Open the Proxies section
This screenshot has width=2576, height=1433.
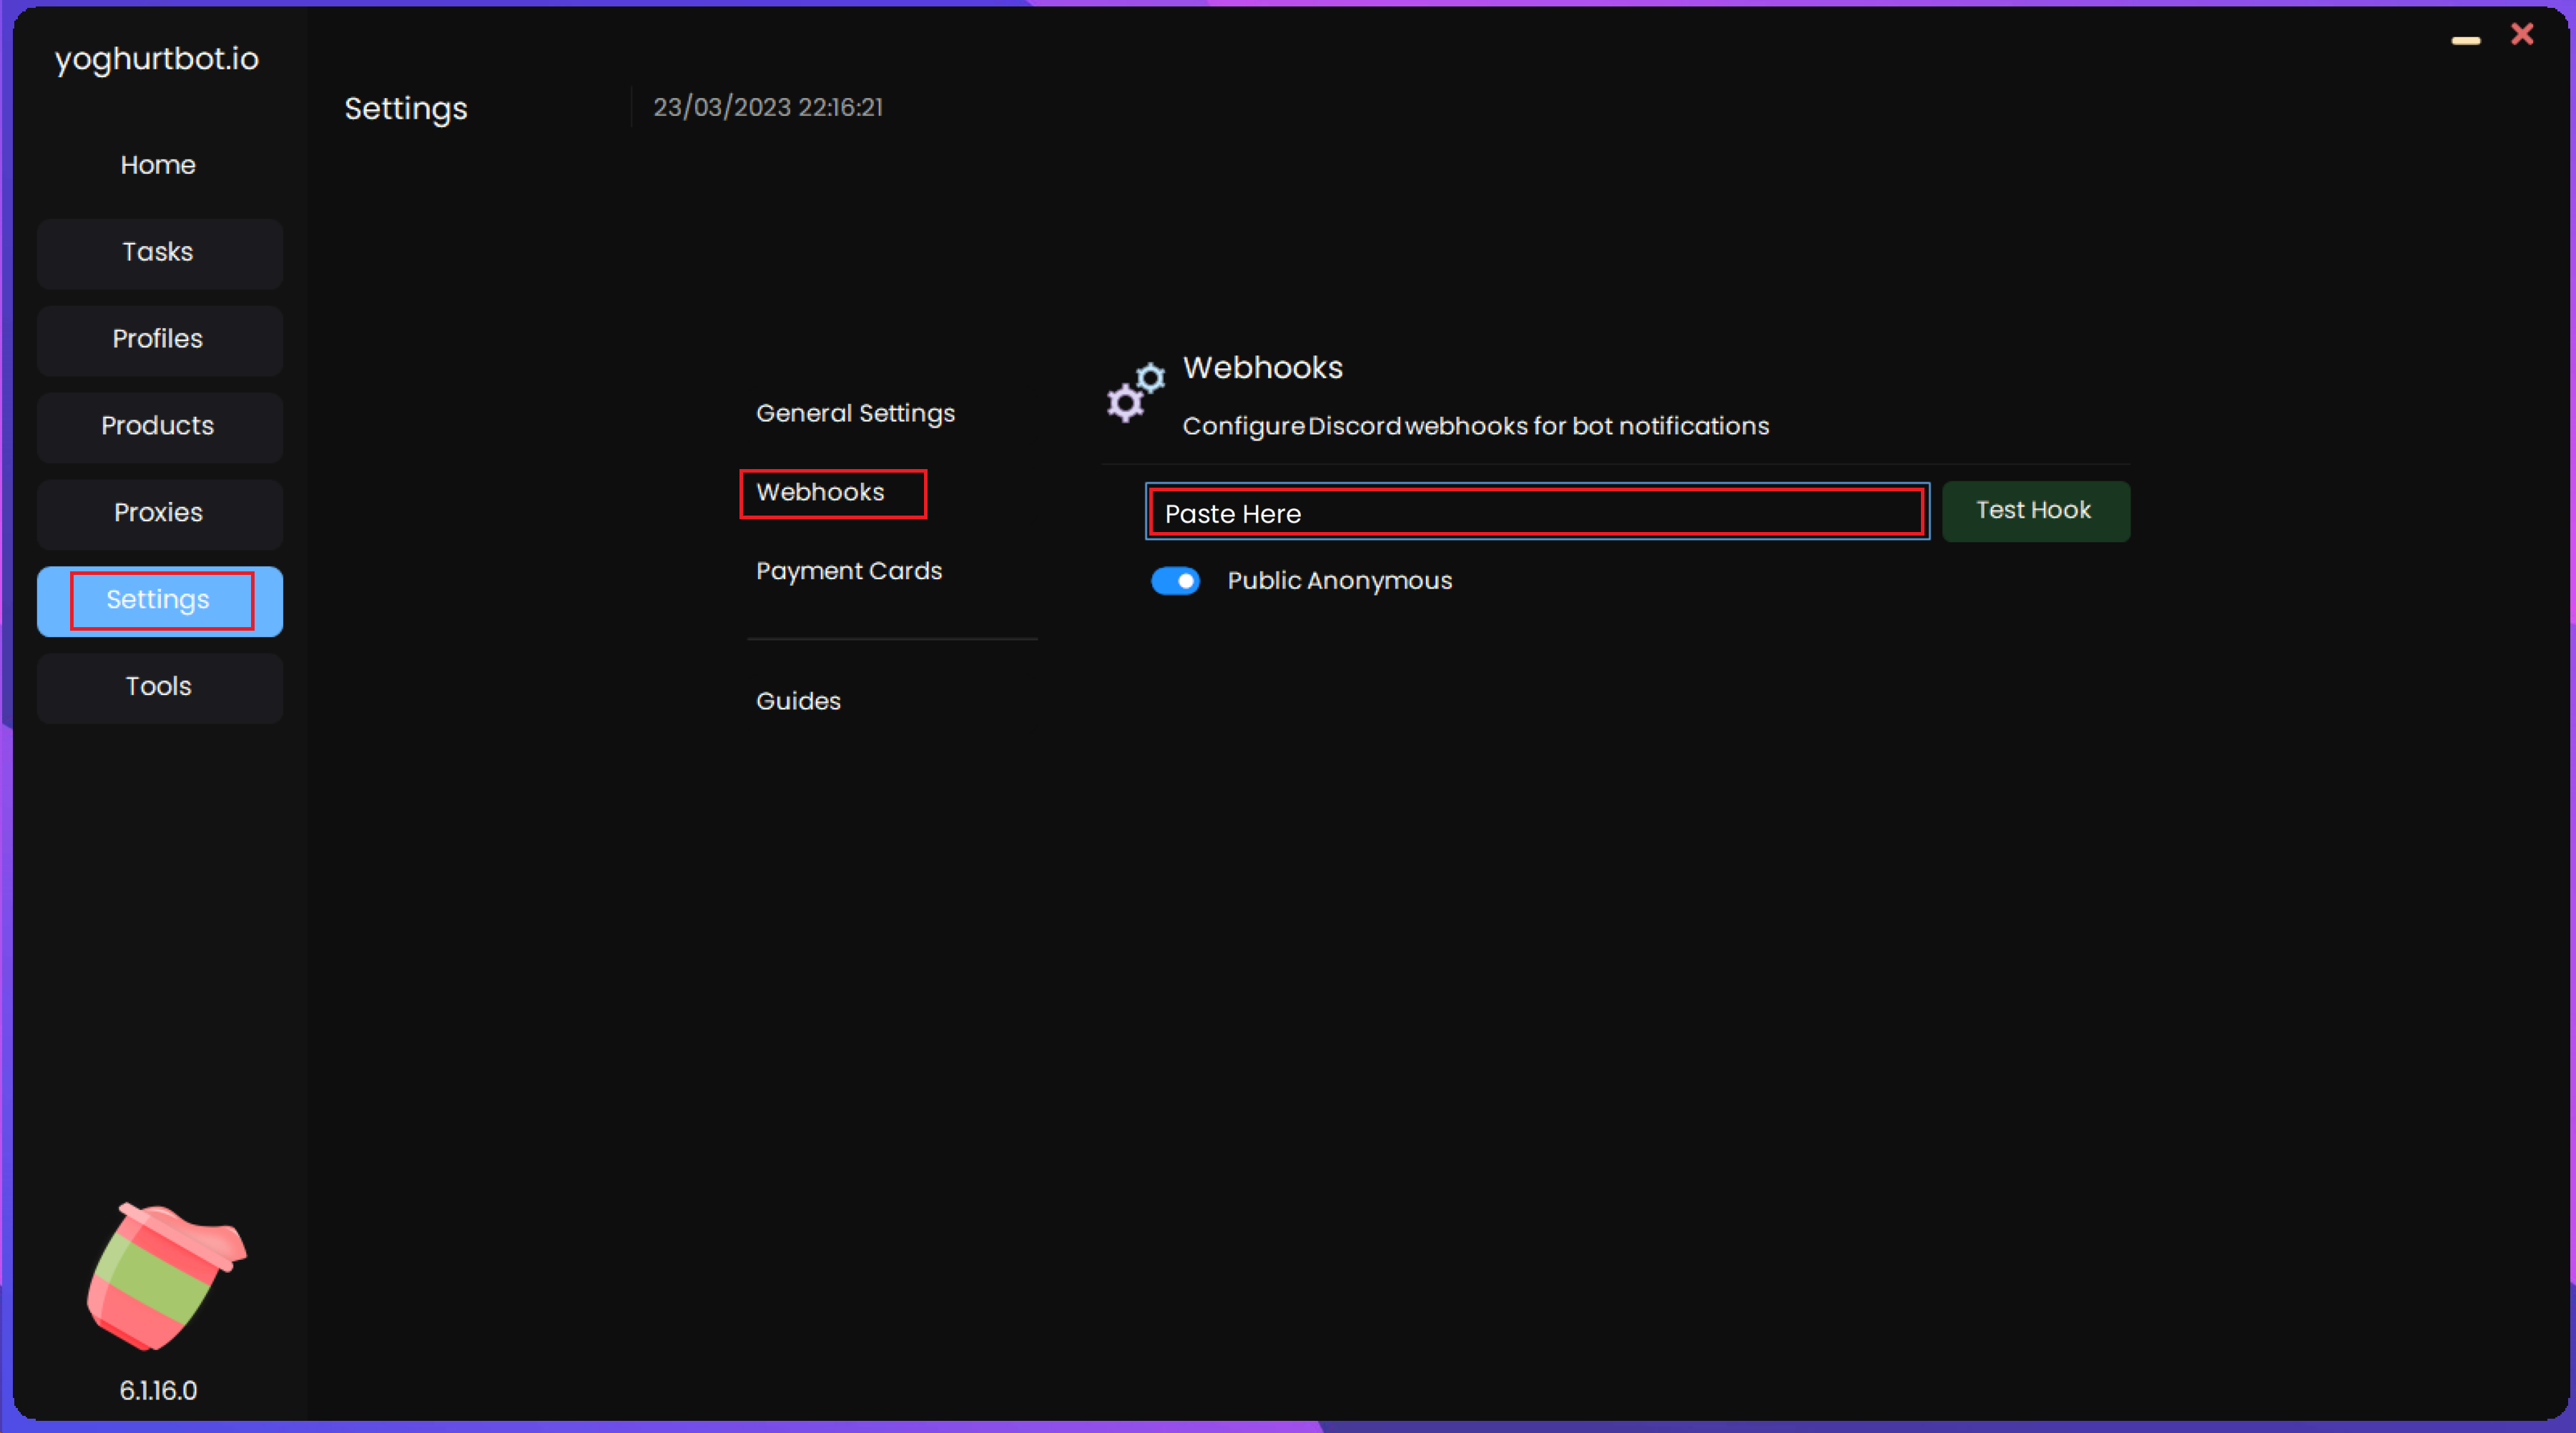tap(159, 513)
